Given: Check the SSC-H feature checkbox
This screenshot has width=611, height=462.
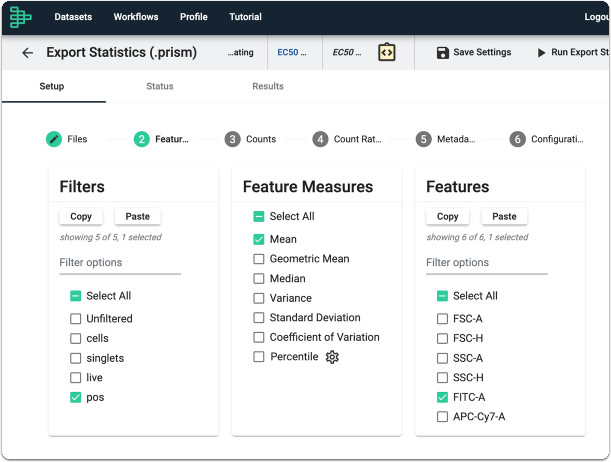Looking at the screenshot, I should coord(442,377).
